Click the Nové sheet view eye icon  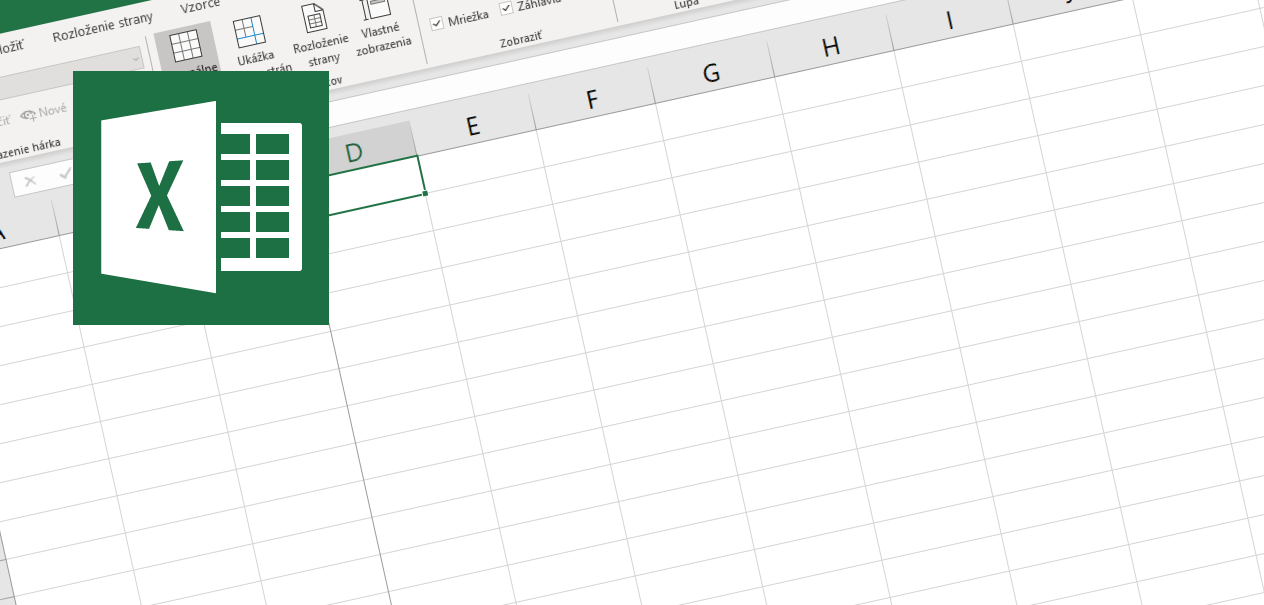28,113
